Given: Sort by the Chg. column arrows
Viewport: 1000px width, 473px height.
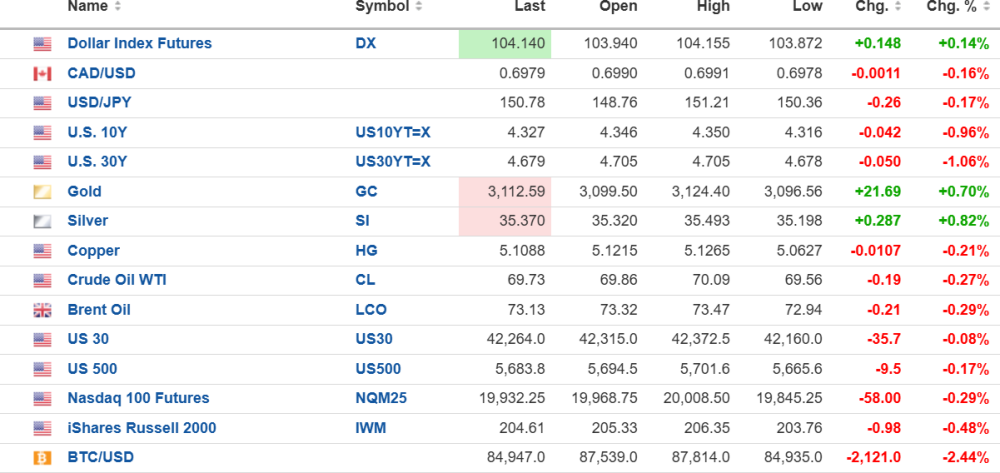Looking at the screenshot, I should point(896,6).
